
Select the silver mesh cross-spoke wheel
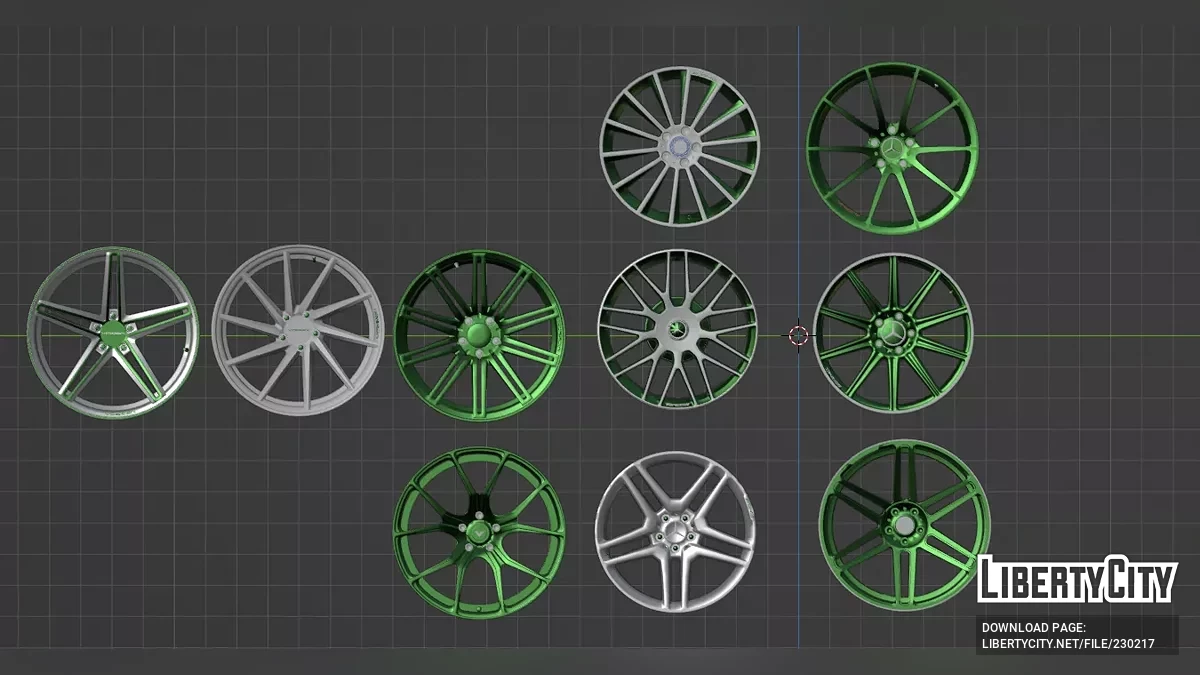(677, 329)
